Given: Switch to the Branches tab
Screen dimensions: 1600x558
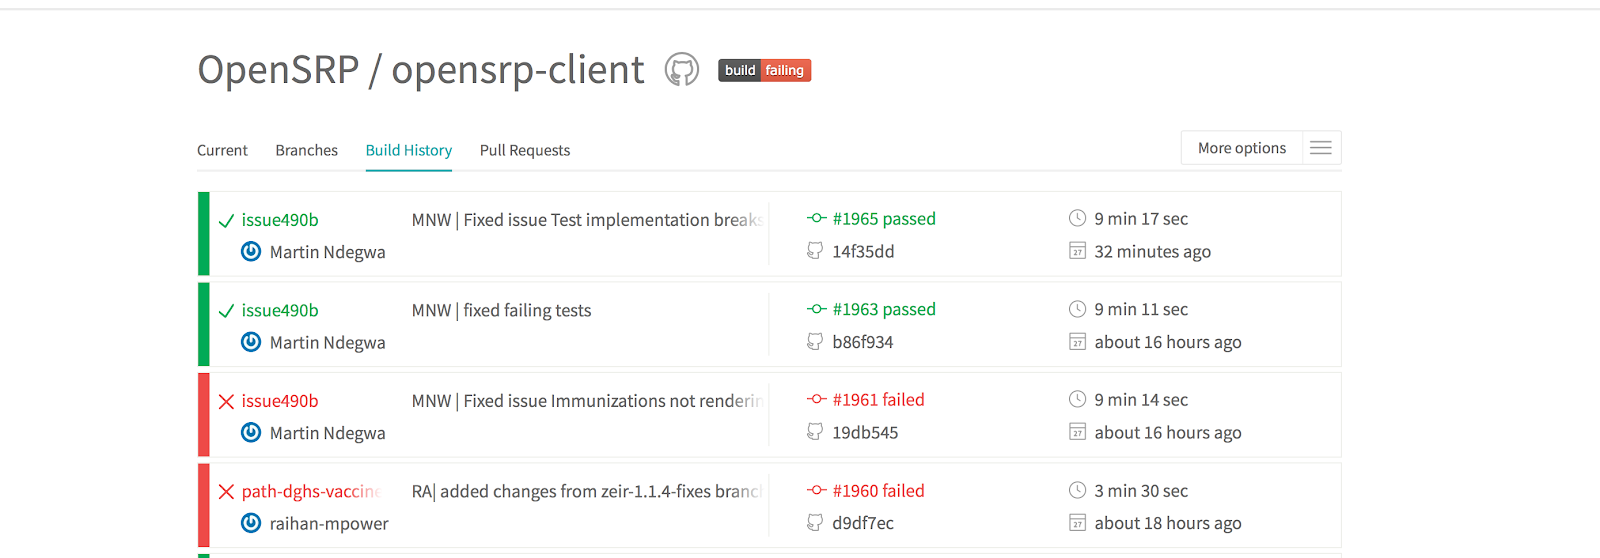Looking at the screenshot, I should click(306, 150).
